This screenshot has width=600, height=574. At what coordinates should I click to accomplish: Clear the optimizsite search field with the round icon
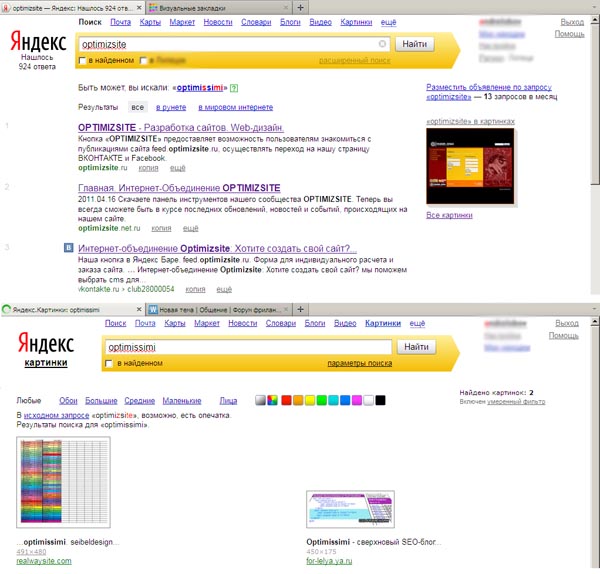(382, 44)
